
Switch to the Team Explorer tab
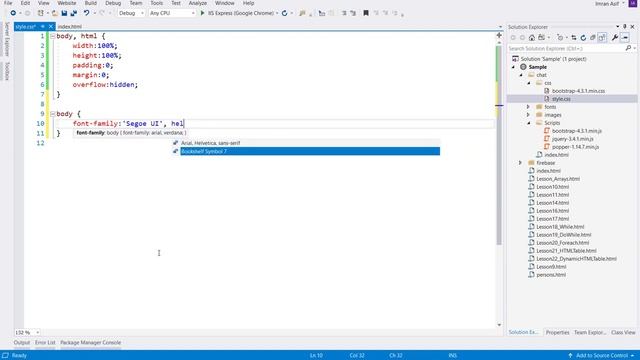pyautogui.click(x=590, y=333)
